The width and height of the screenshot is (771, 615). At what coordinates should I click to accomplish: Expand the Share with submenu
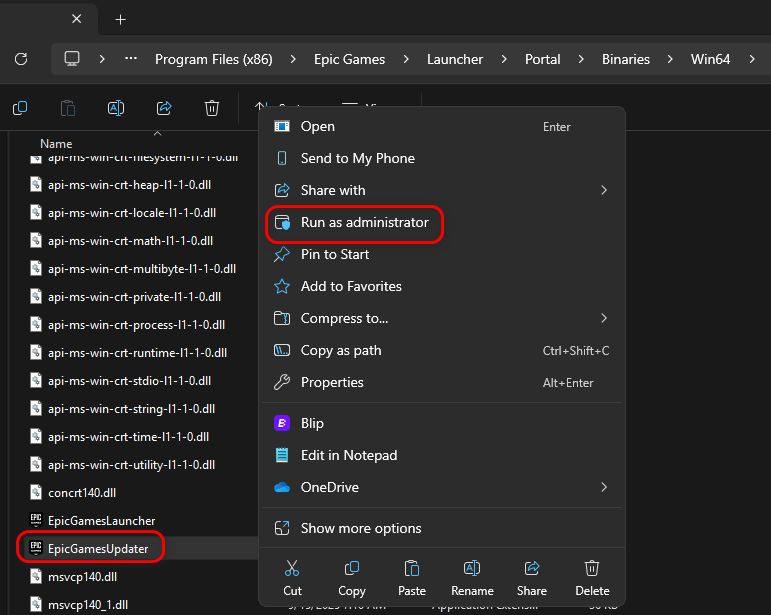(603, 190)
